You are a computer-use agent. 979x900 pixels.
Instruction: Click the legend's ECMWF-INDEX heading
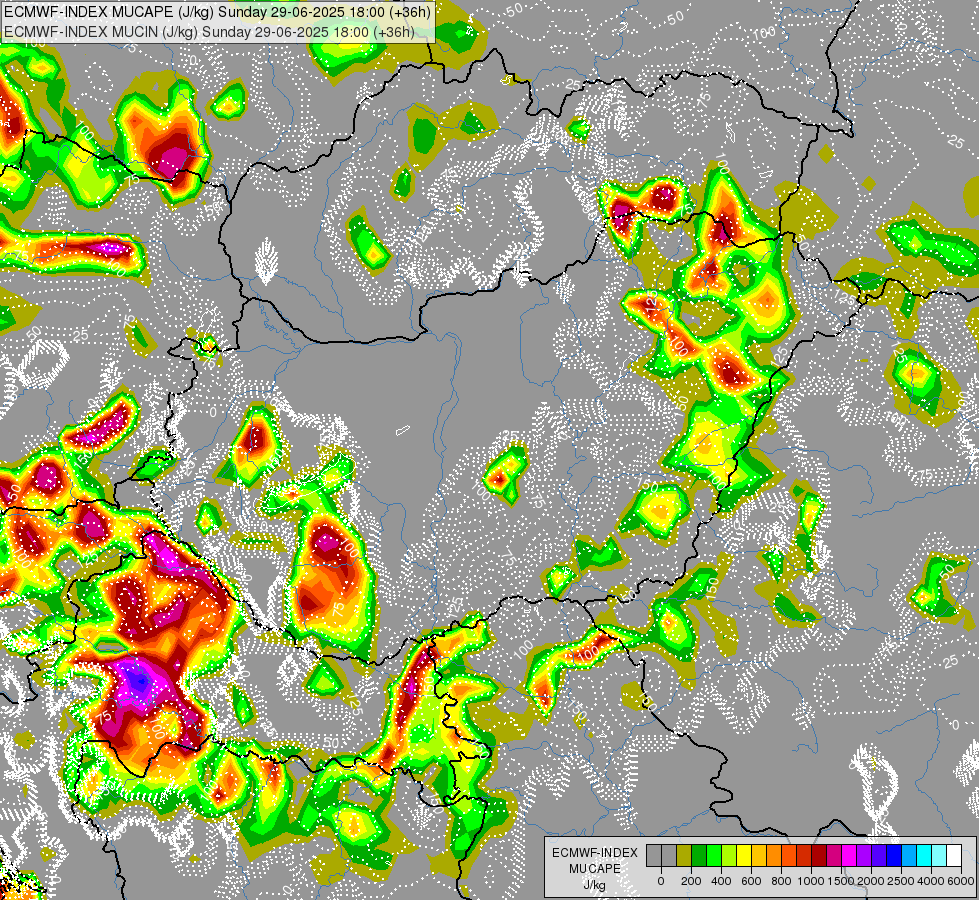click(x=595, y=853)
